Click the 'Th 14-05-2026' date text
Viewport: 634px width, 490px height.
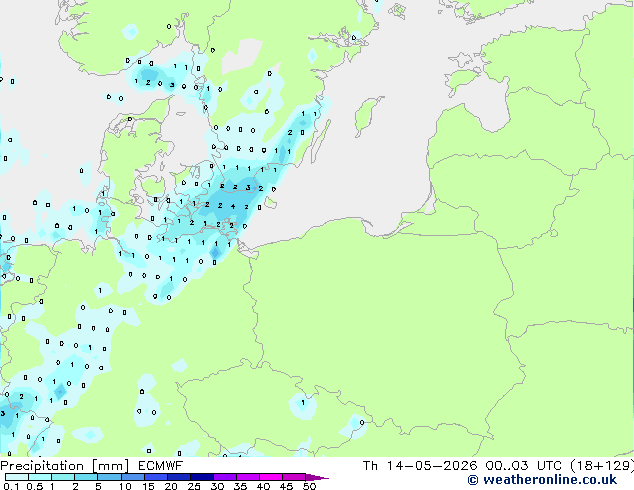[420, 466]
